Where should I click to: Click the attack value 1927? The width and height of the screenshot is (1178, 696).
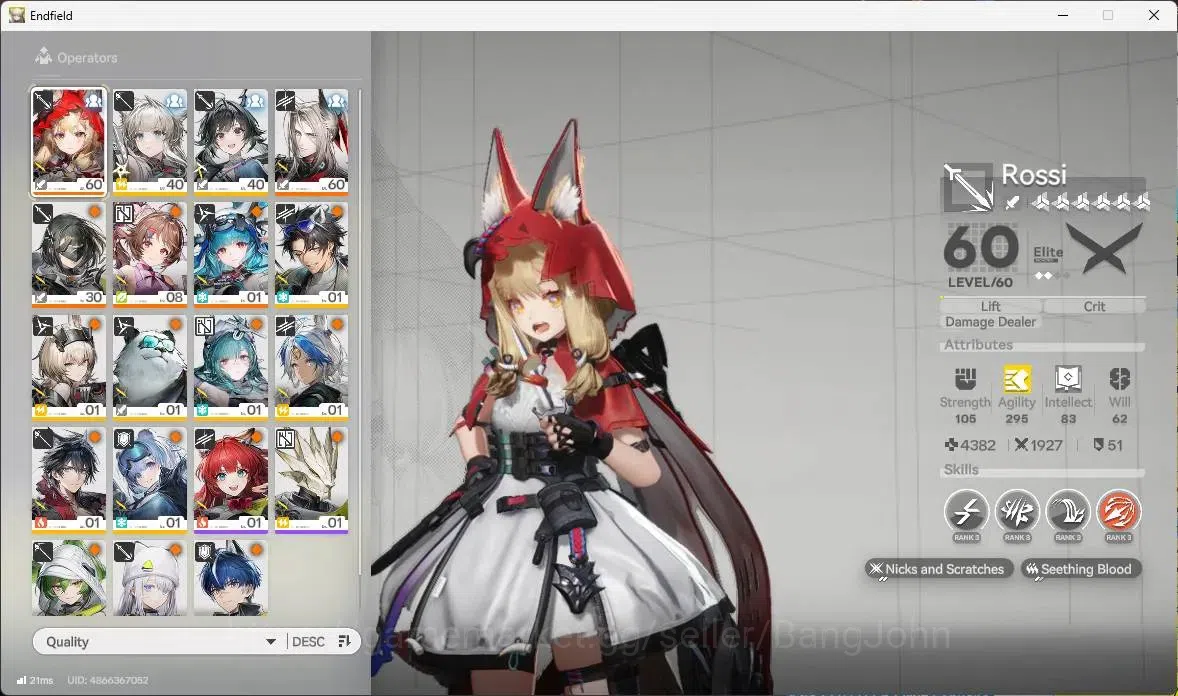tap(1039, 445)
